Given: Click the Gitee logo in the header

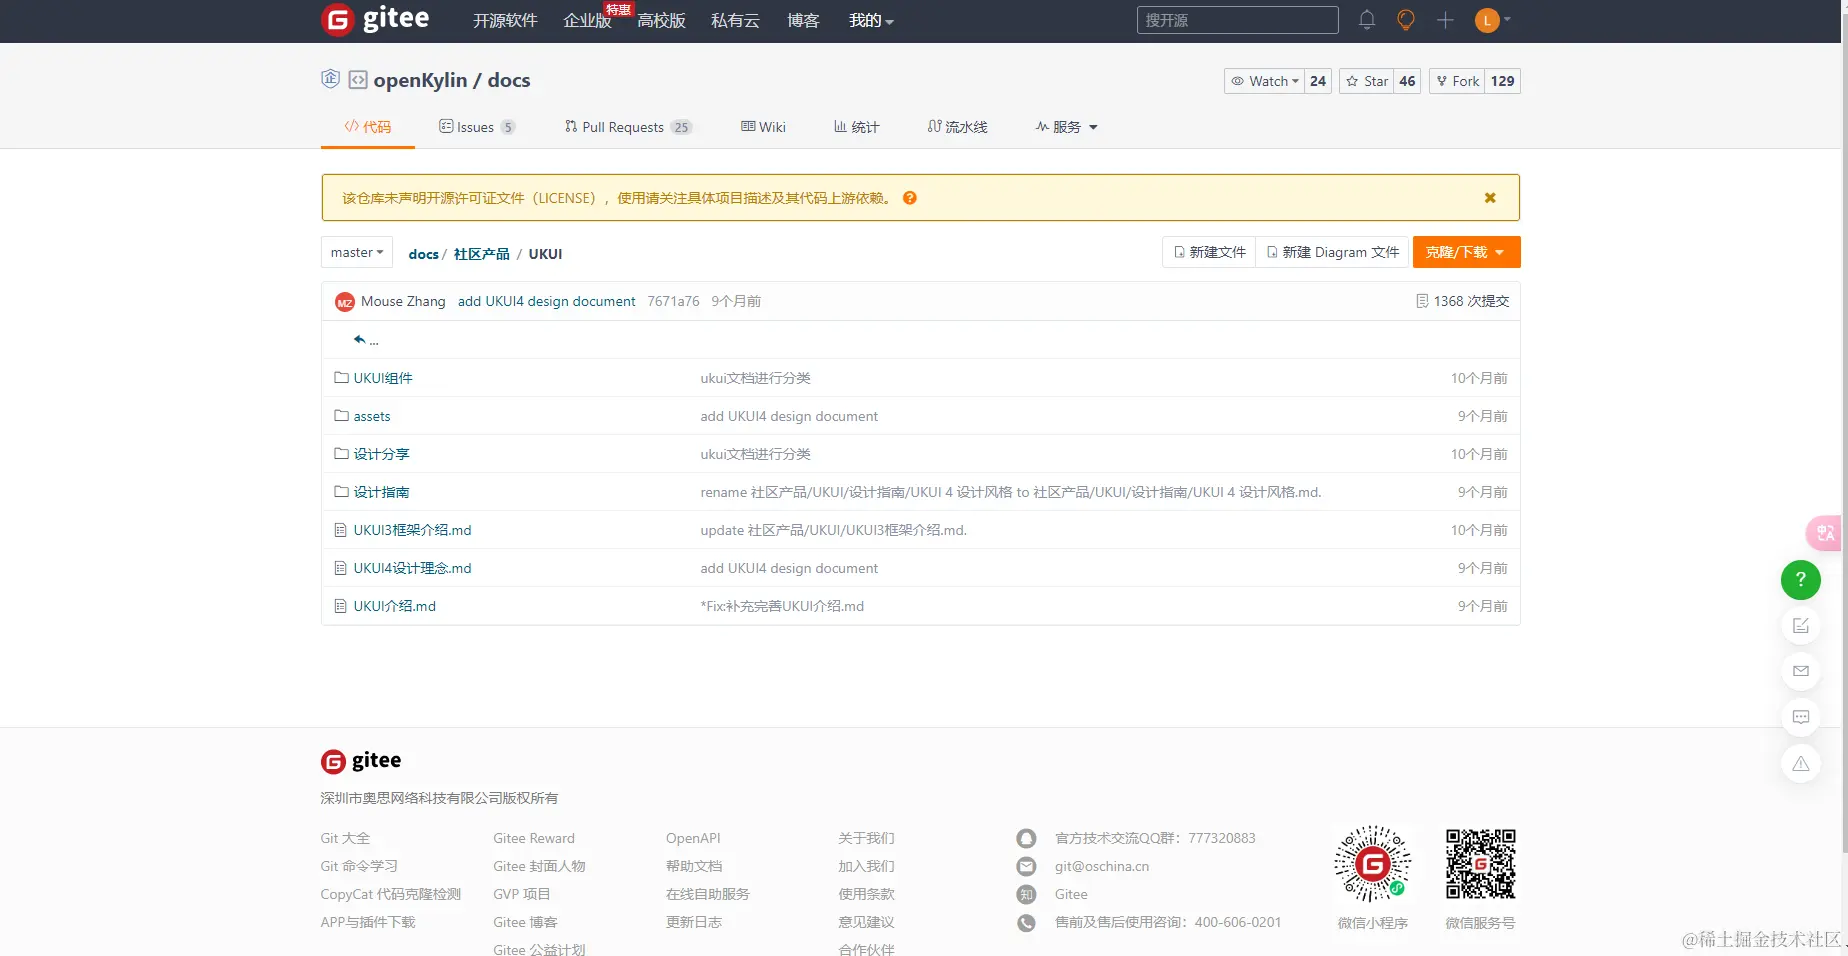Looking at the screenshot, I should tap(375, 19).
